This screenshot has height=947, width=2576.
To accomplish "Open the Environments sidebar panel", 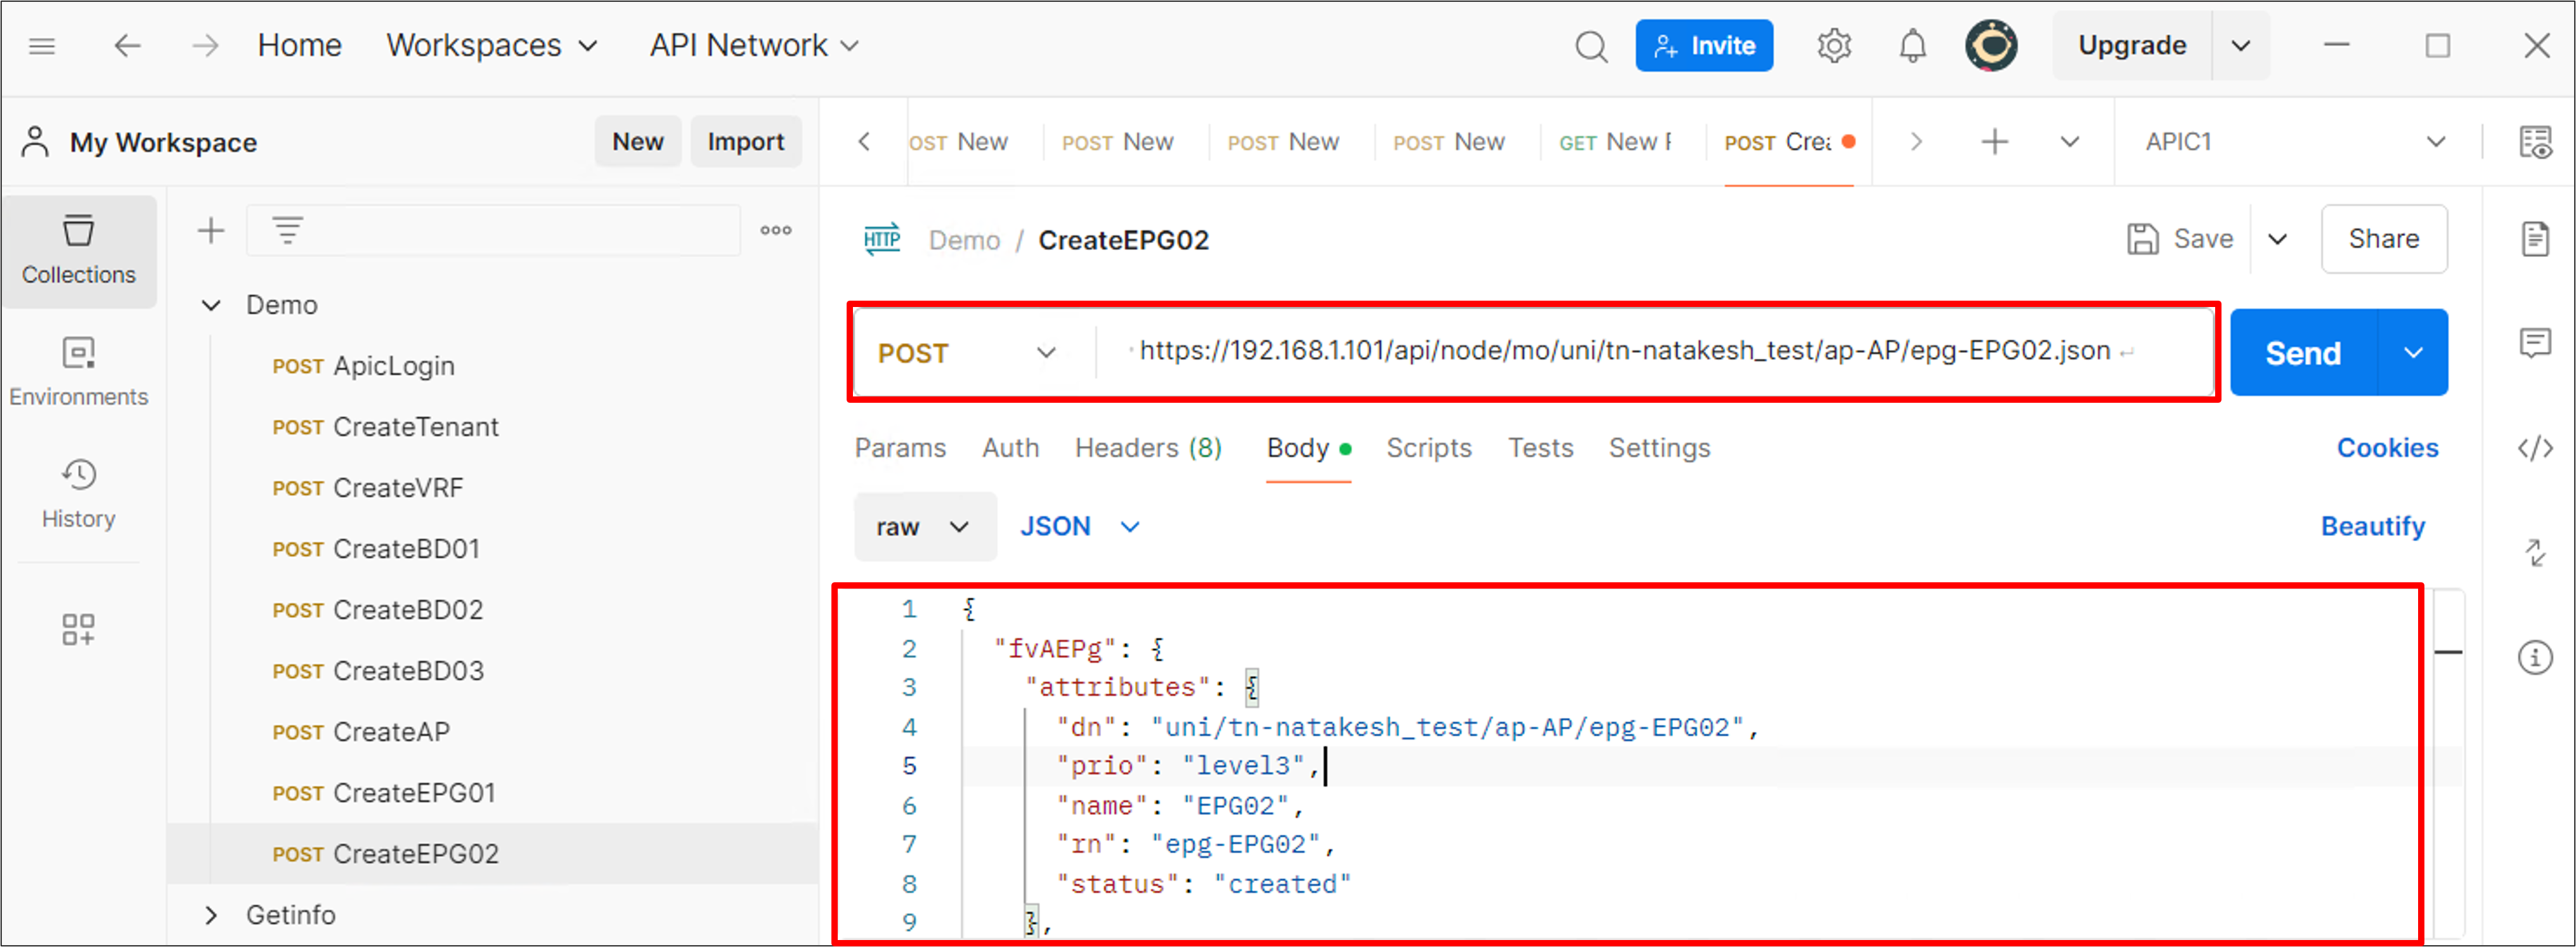I will pos(79,370).
